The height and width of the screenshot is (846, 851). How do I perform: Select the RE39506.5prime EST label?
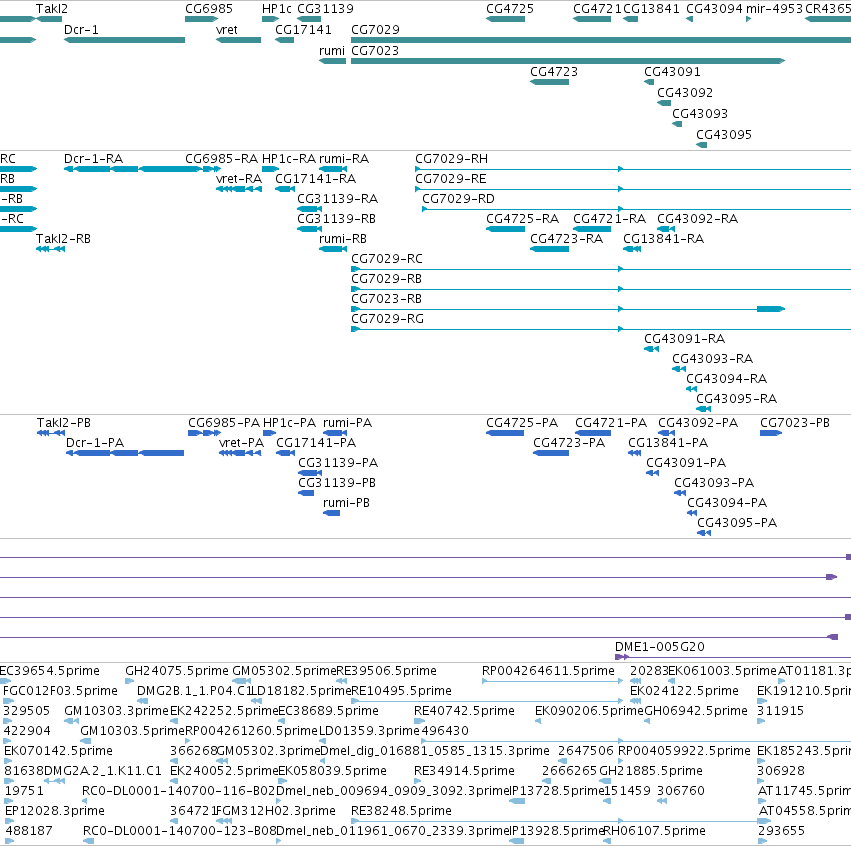tap(386, 671)
